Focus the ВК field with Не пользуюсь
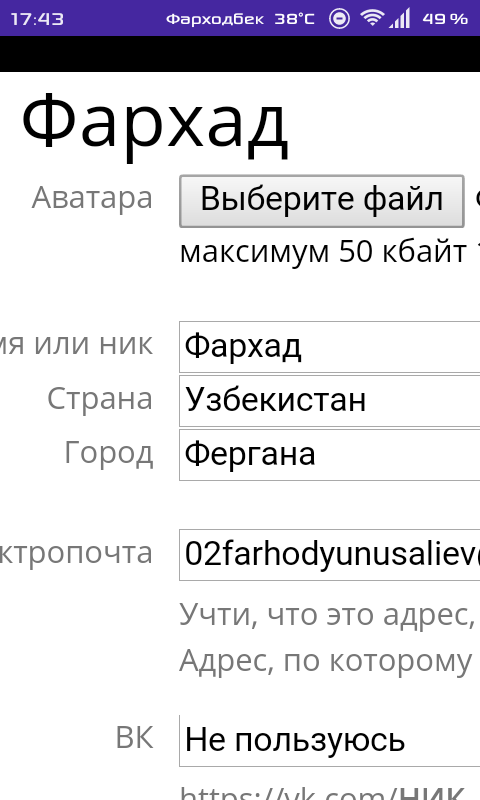Screen dimensions: 480x800 (x=330, y=741)
